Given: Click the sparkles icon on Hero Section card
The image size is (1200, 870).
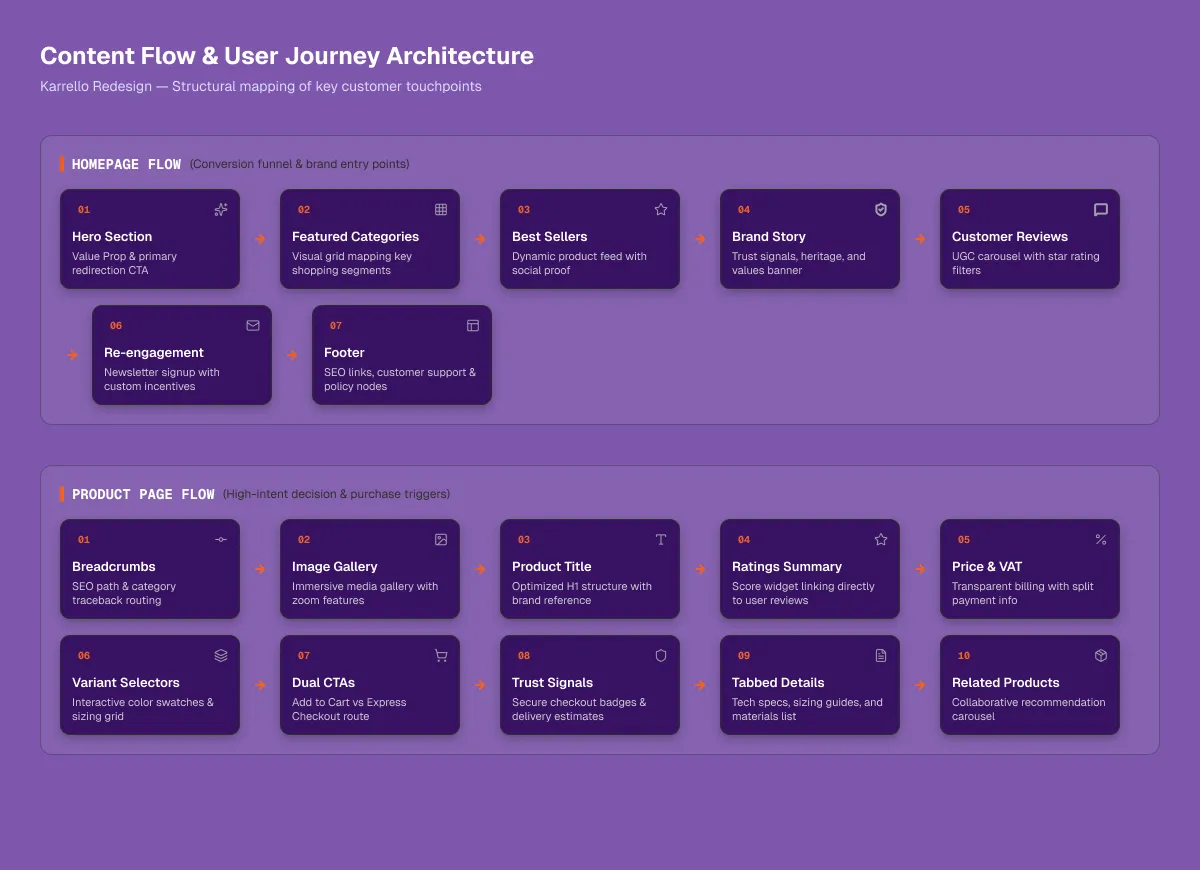Looking at the screenshot, I should tap(221, 210).
